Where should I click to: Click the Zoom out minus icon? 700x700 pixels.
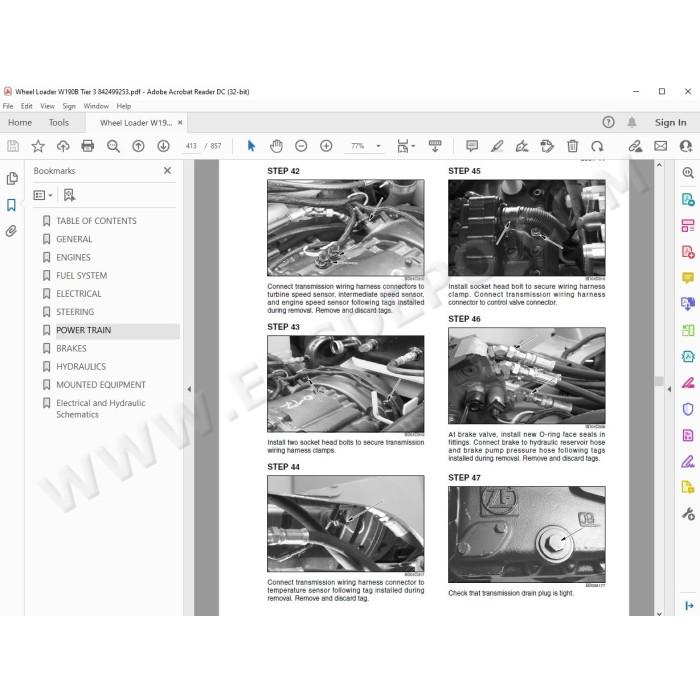click(x=301, y=146)
